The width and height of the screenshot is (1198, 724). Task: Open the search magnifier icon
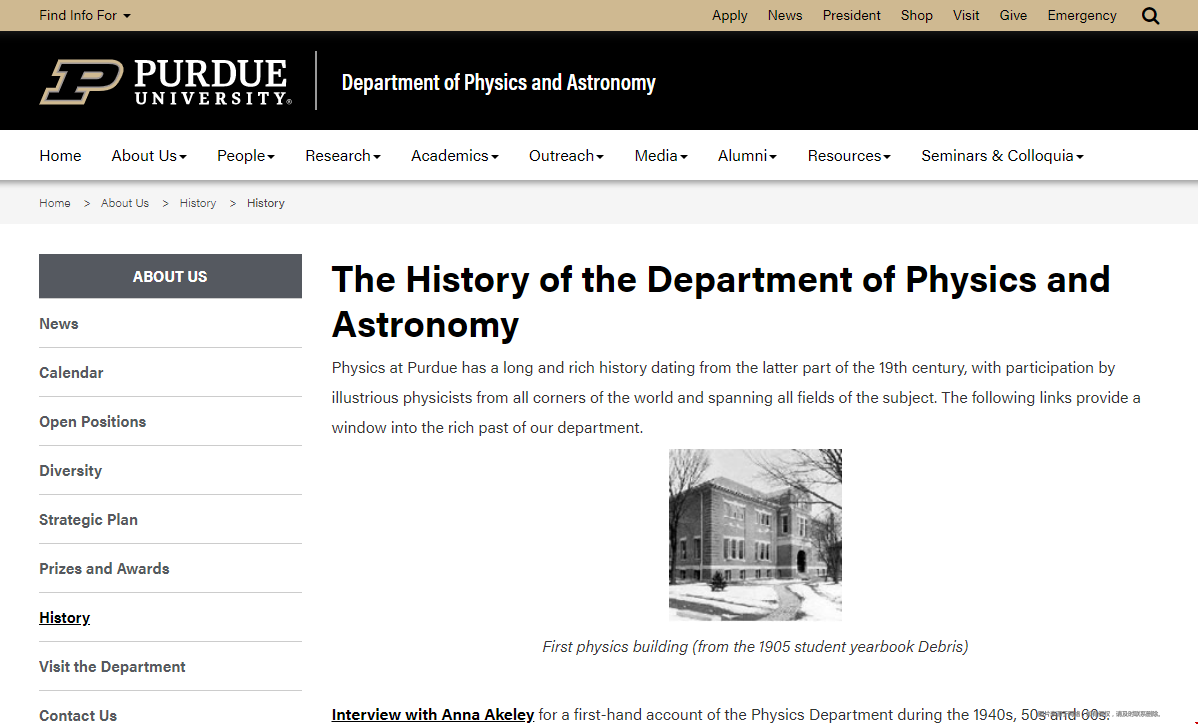pyautogui.click(x=1150, y=15)
